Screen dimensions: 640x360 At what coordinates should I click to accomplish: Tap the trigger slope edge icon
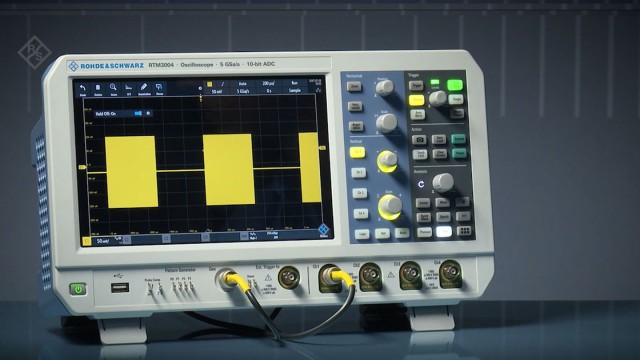223,84
